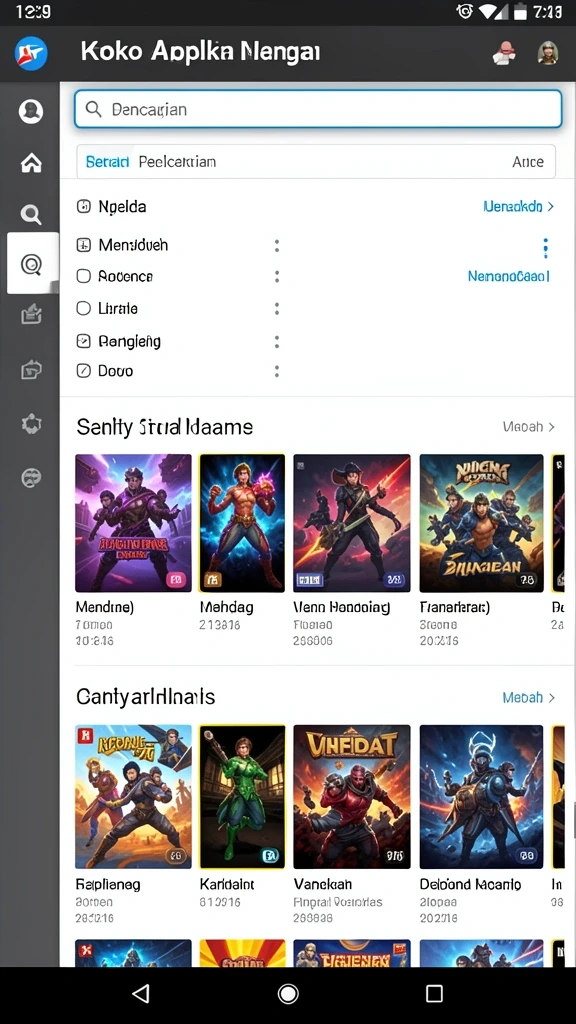This screenshot has width=576, height=1024.
Task: Click the Delpond Mcanlp title text
Action: [470, 884]
